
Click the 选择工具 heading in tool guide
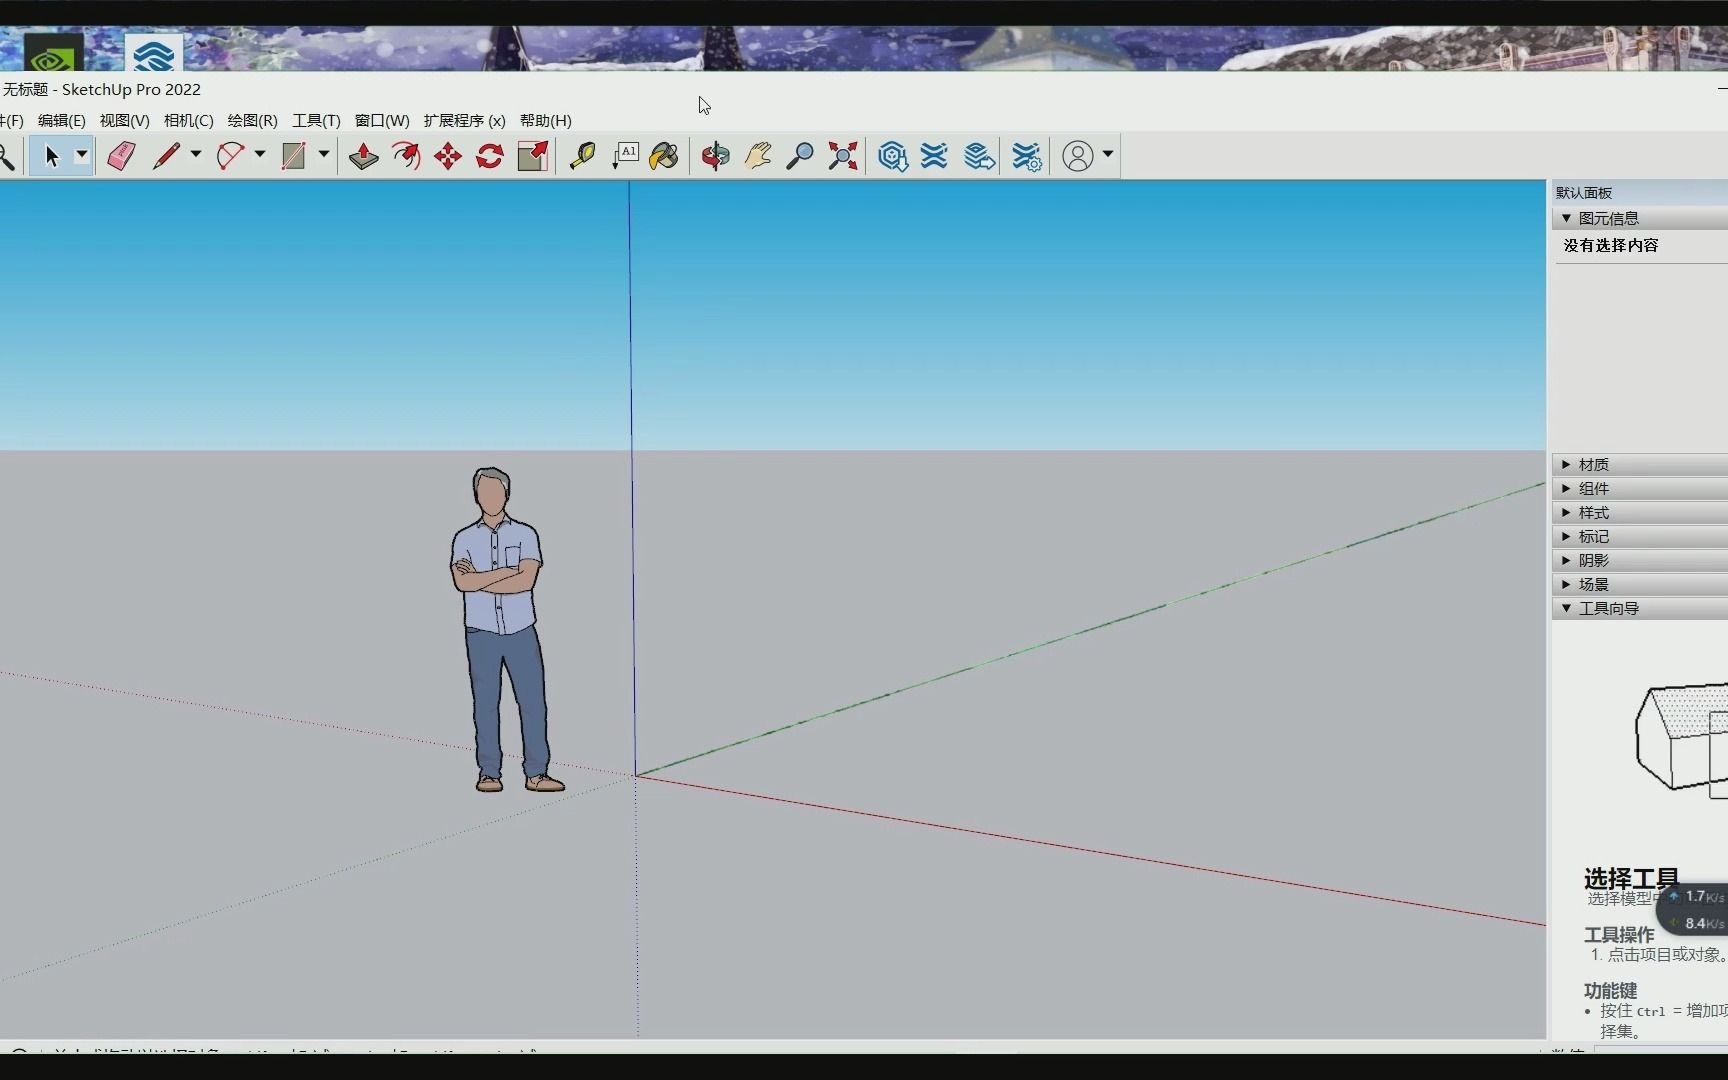[x=1631, y=878]
